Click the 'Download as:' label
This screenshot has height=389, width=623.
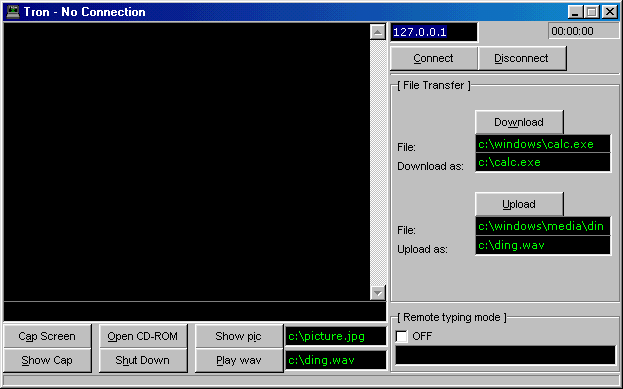point(430,166)
